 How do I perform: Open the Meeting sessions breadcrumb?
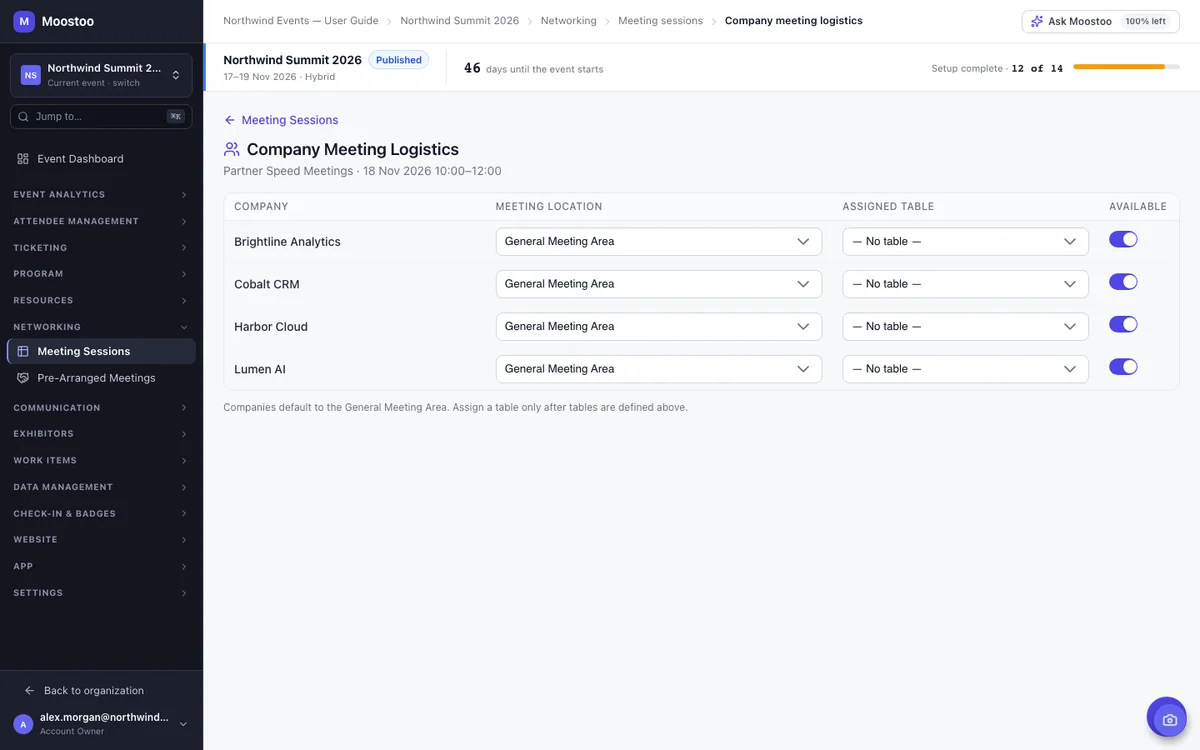[x=660, y=21]
